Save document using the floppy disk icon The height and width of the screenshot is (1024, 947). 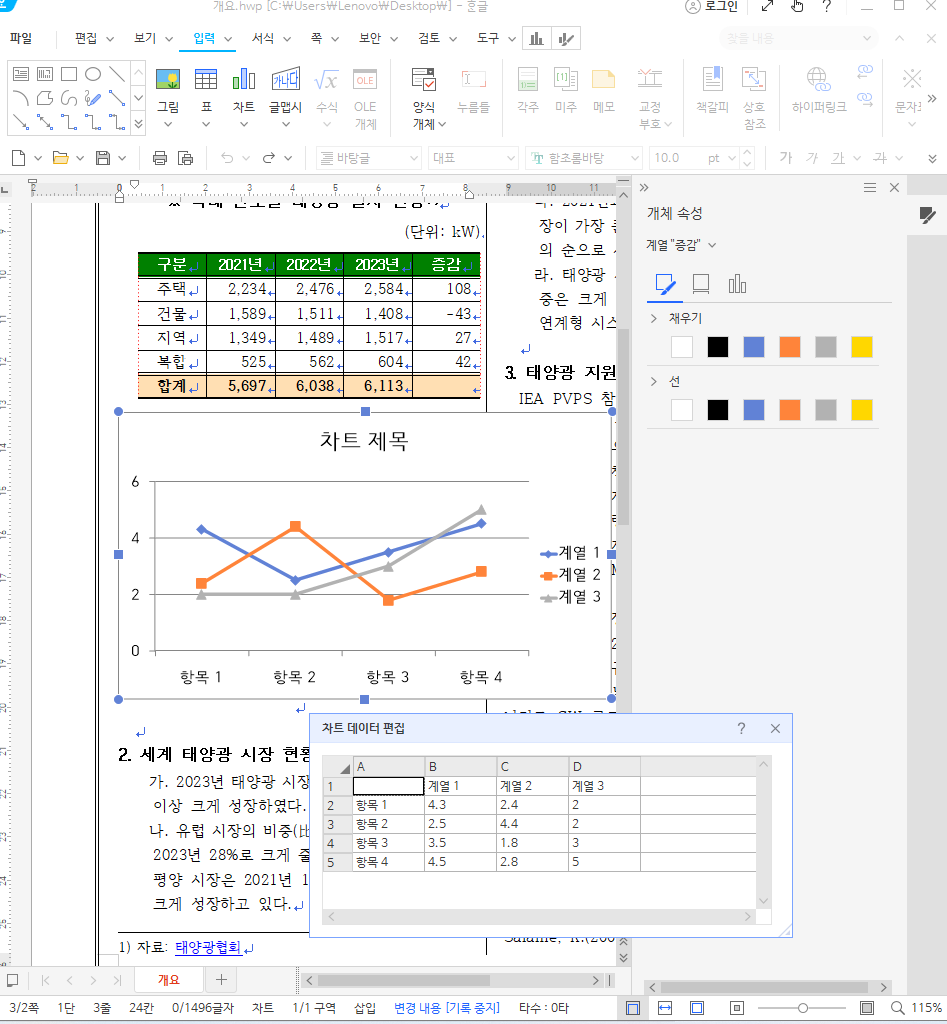click(102, 158)
